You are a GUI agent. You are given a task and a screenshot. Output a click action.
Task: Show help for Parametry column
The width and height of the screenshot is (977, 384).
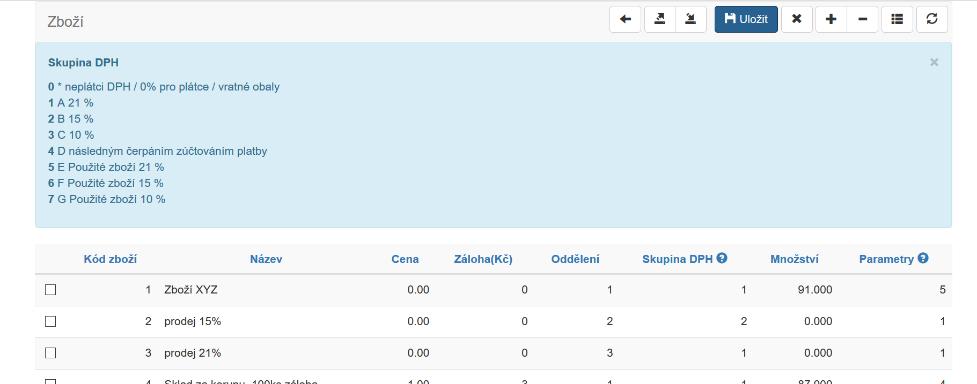pyautogui.click(x=923, y=258)
